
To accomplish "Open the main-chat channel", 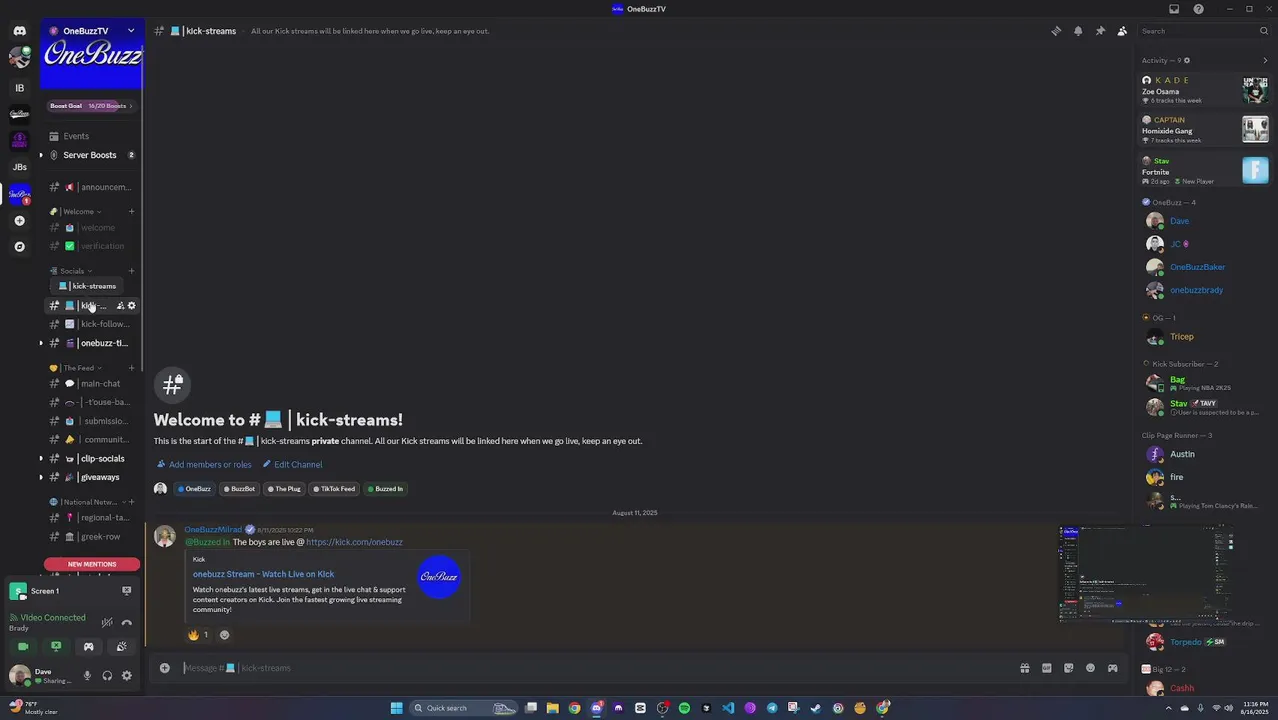I will coord(91,384).
